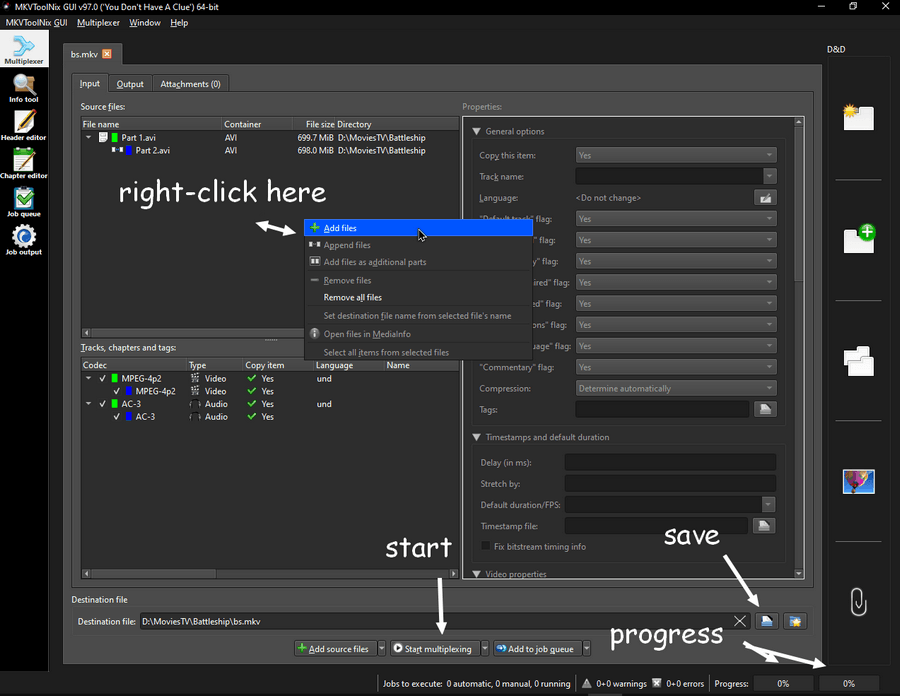900x696 pixels.
Task: Switch to the Output tab
Action: [x=130, y=84]
